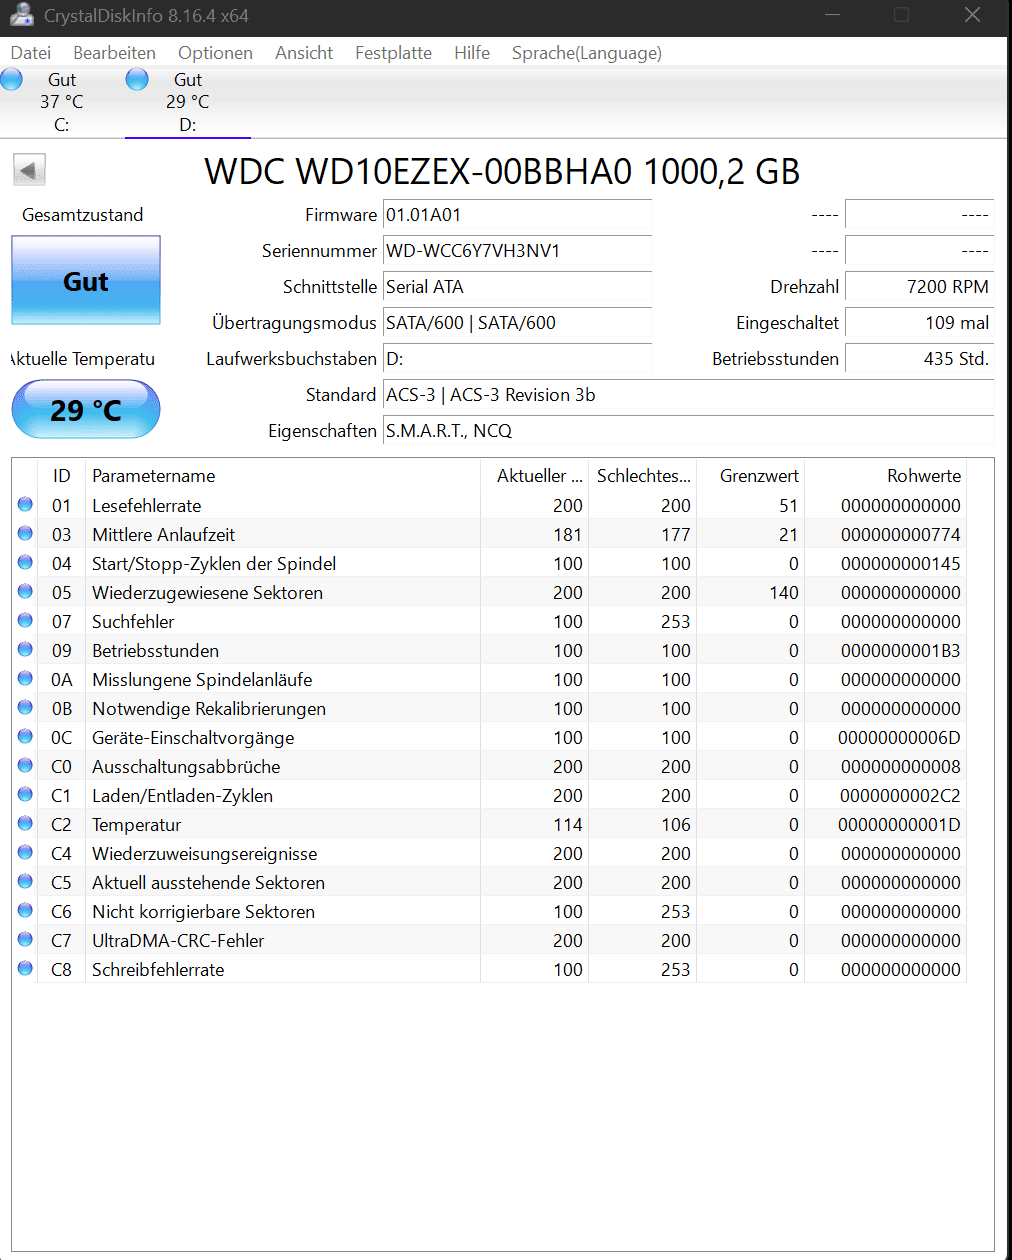Click the Schnittstelle field Serial ATA

coord(518,287)
